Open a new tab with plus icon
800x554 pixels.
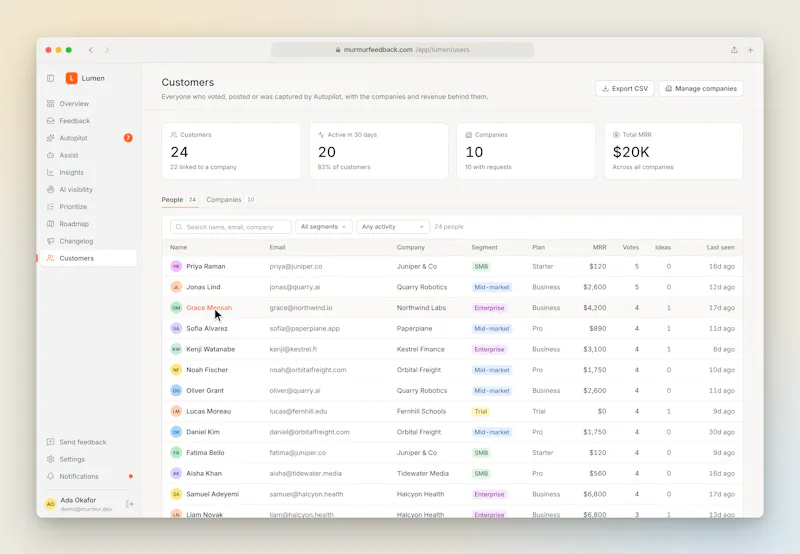(x=751, y=50)
